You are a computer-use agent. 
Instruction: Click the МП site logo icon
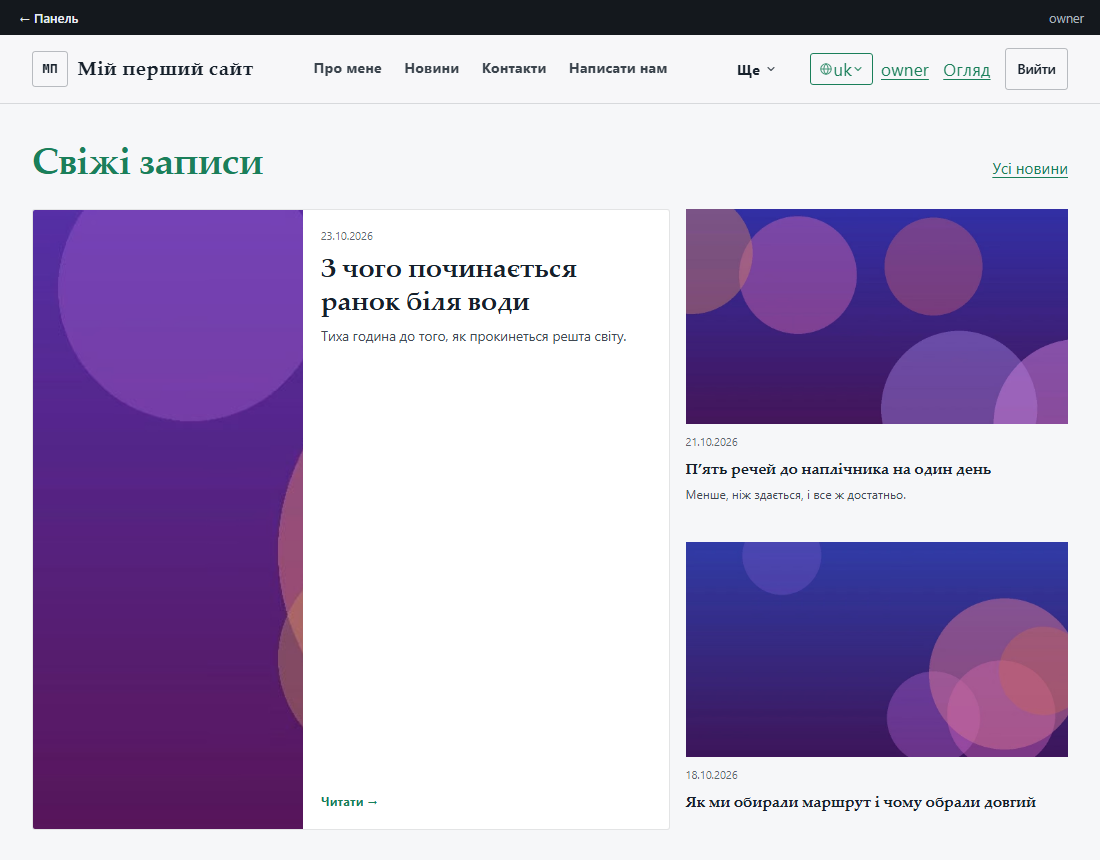(x=50, y=69)
